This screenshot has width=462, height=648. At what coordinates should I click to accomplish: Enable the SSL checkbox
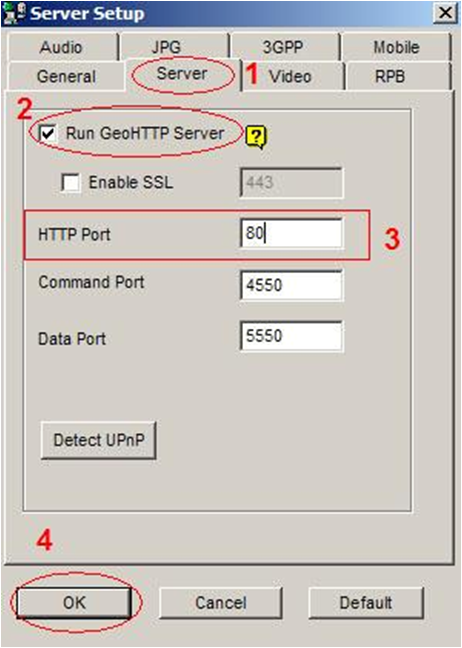pos(71,183)
